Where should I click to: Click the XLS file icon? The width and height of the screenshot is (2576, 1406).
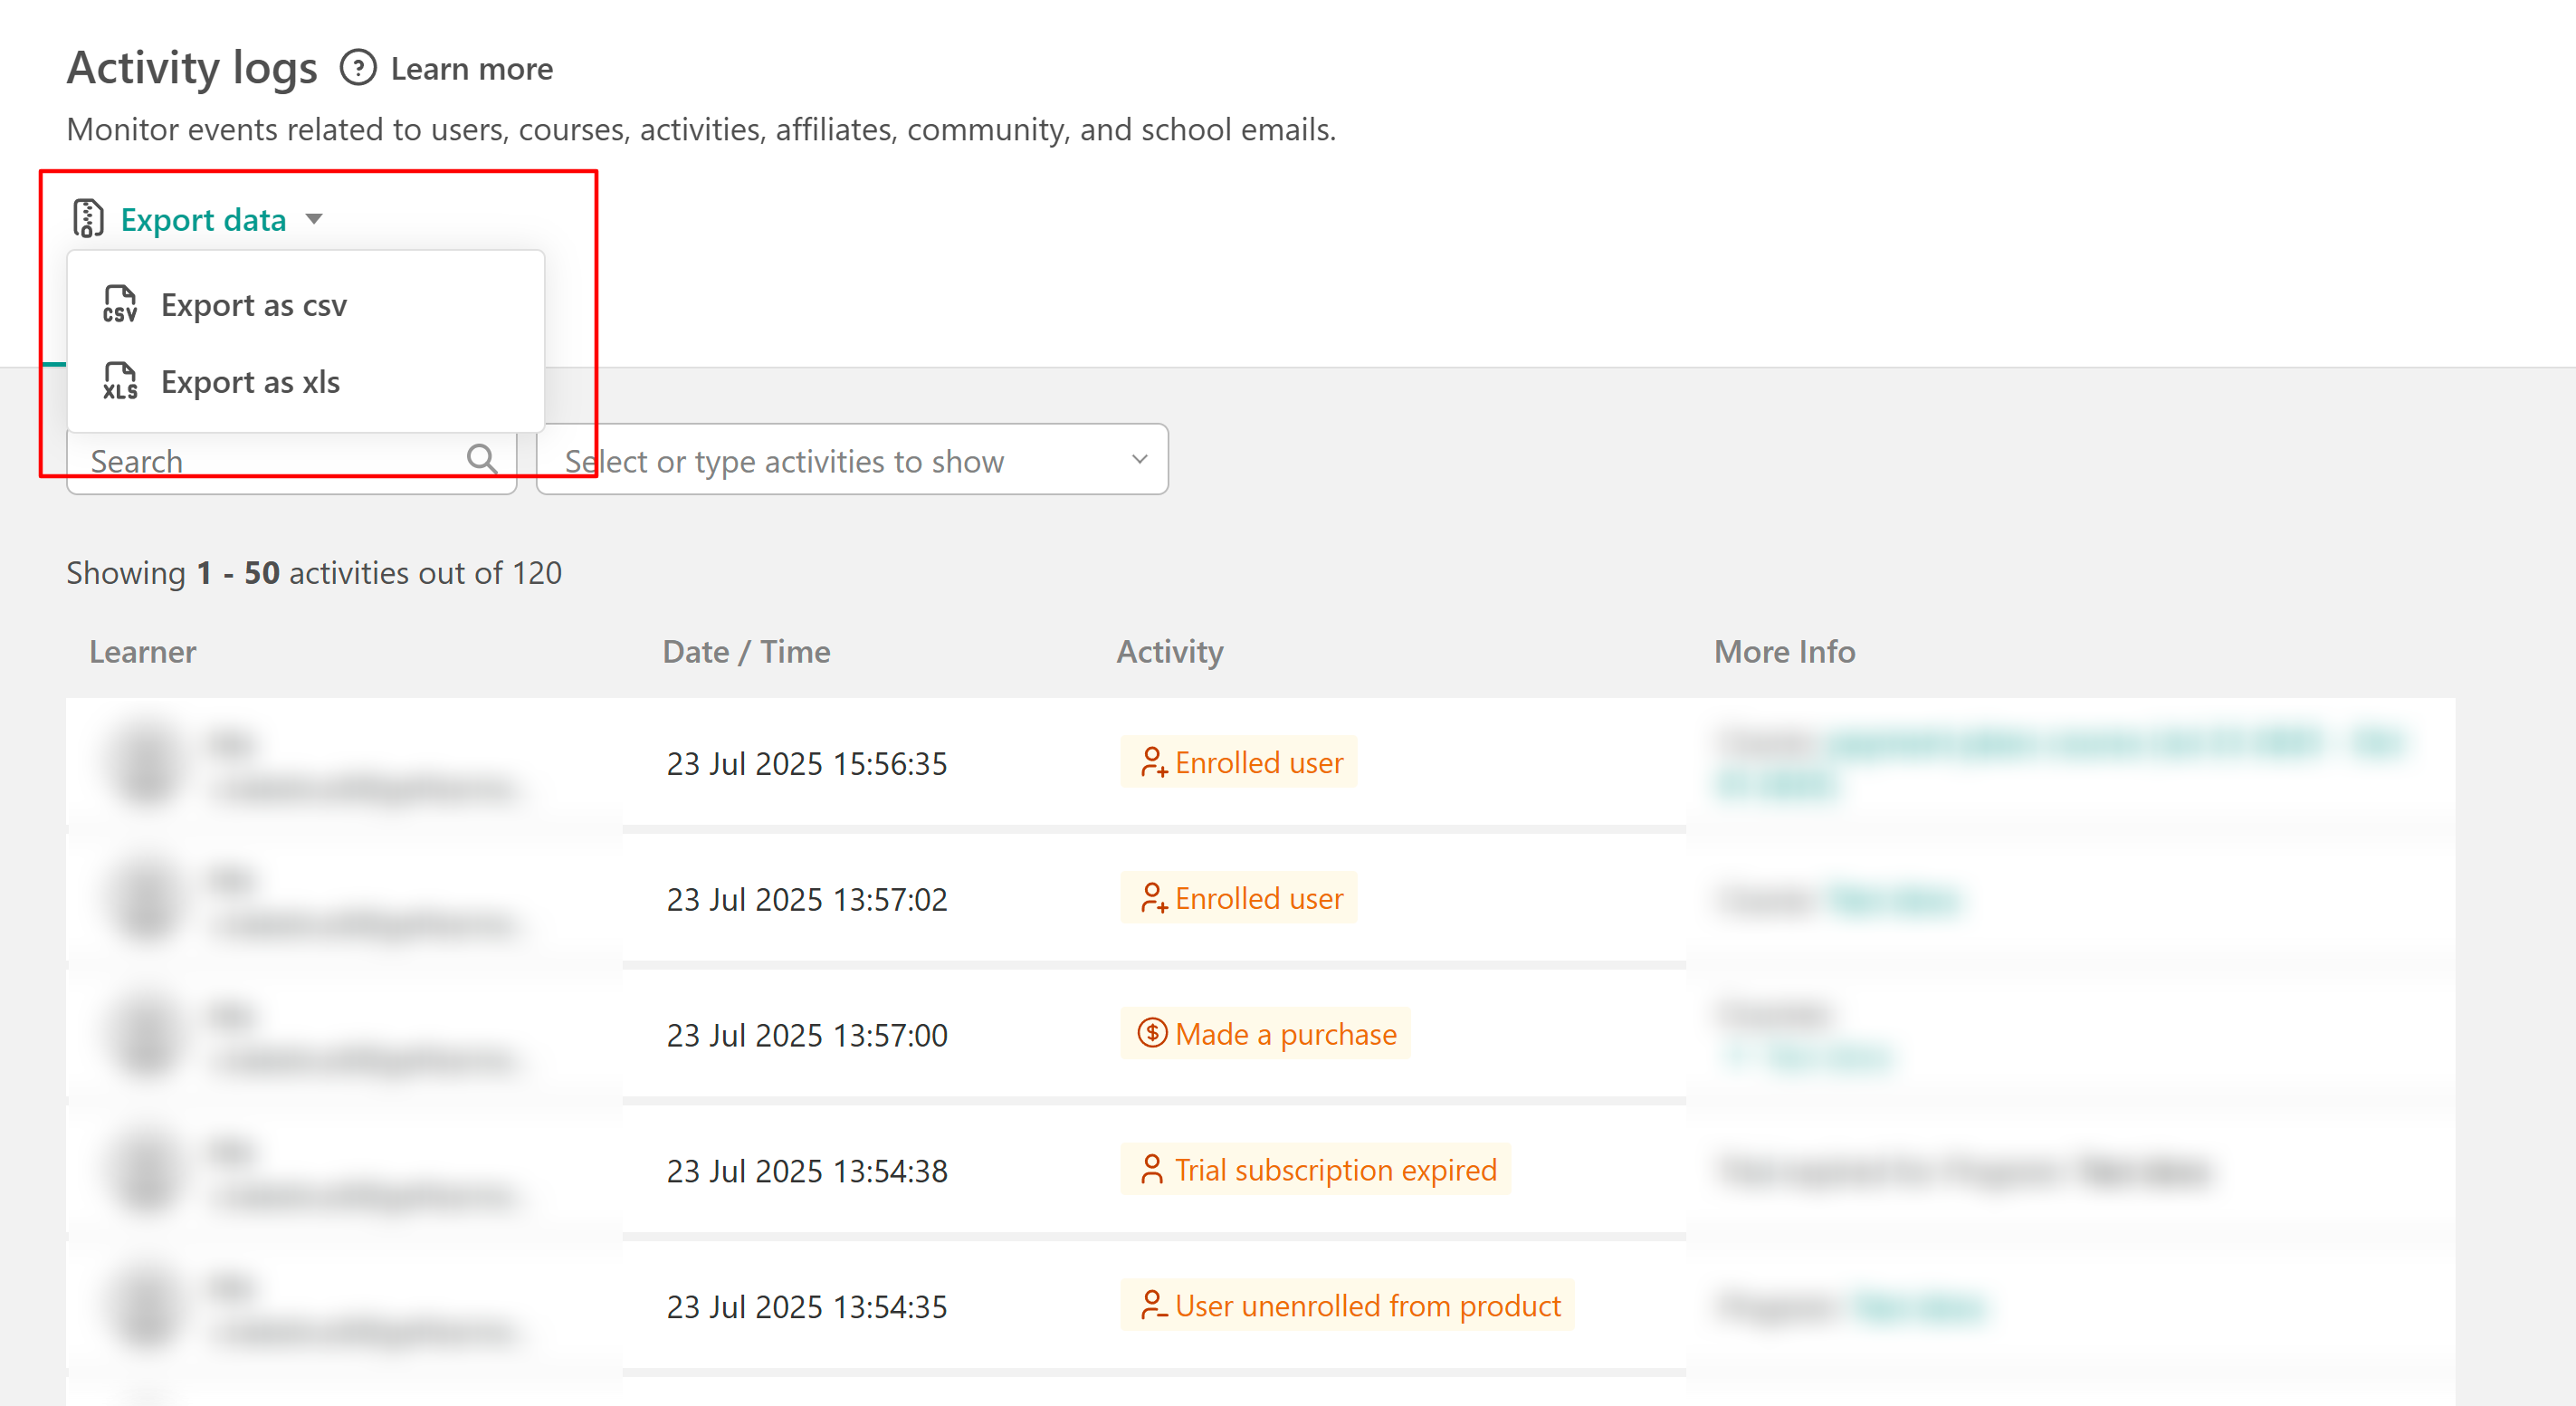pyautogui.click(x=120, y=381)
